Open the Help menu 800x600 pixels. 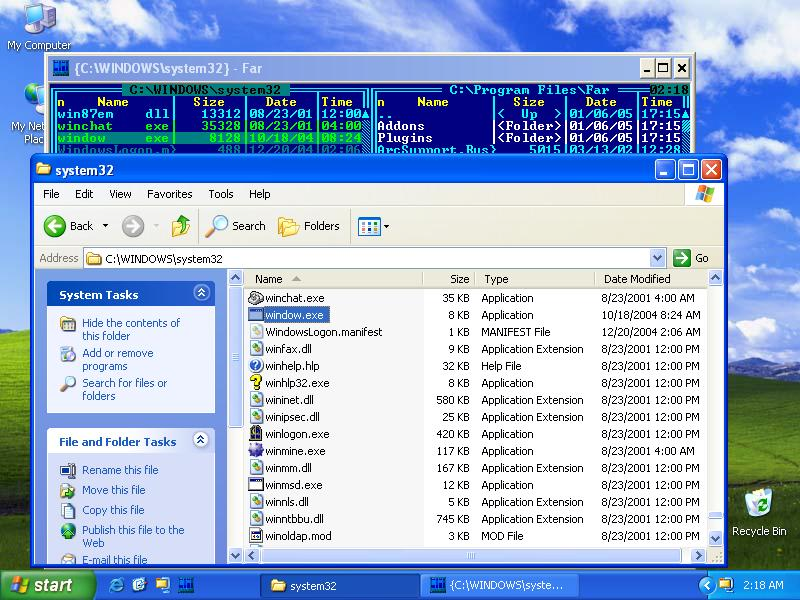click(x=259, y=194)
